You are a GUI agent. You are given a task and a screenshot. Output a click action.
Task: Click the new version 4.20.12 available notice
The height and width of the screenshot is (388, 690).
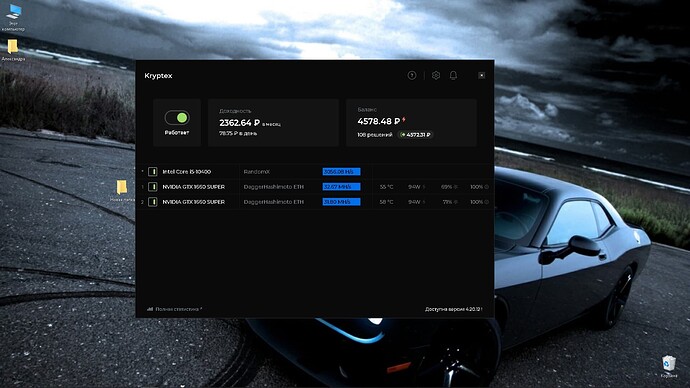(x=454, y=309)
